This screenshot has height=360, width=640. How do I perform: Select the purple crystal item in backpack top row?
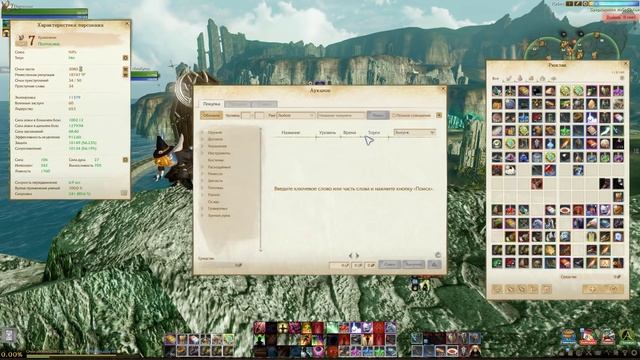coord(618,91)
